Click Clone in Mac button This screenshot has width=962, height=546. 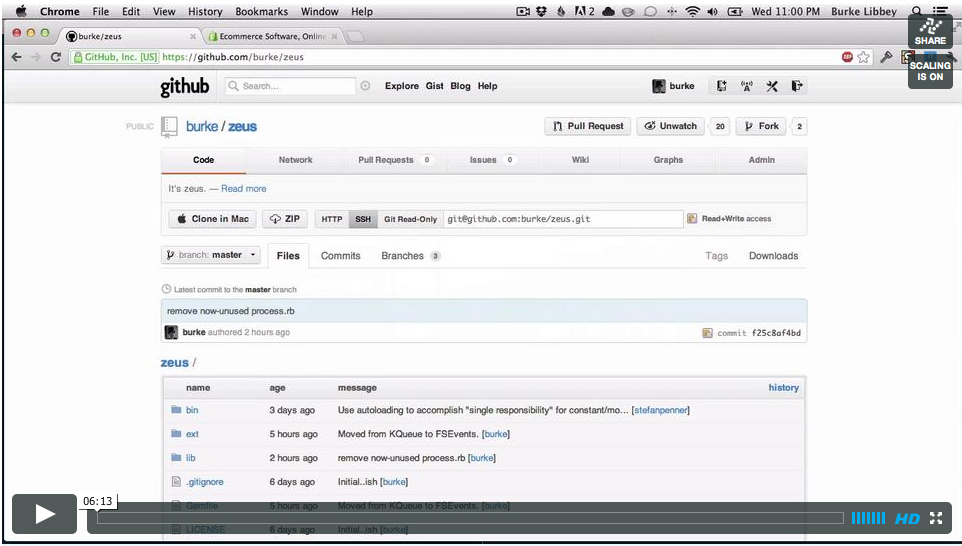pyautogui.click(x=212, y=219)
